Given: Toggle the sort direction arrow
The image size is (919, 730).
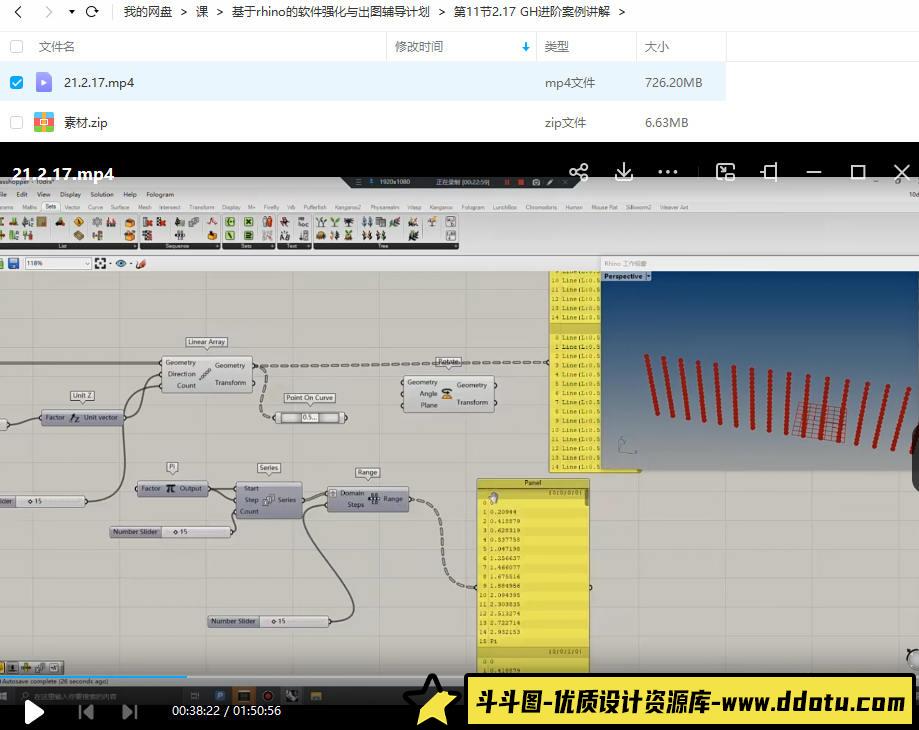Looking at the screenshot, I should 526,47.
